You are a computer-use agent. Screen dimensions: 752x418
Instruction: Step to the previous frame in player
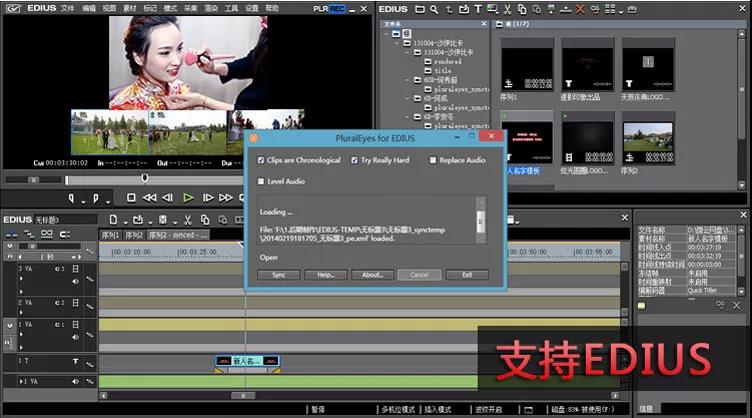[x=167, y=197]
